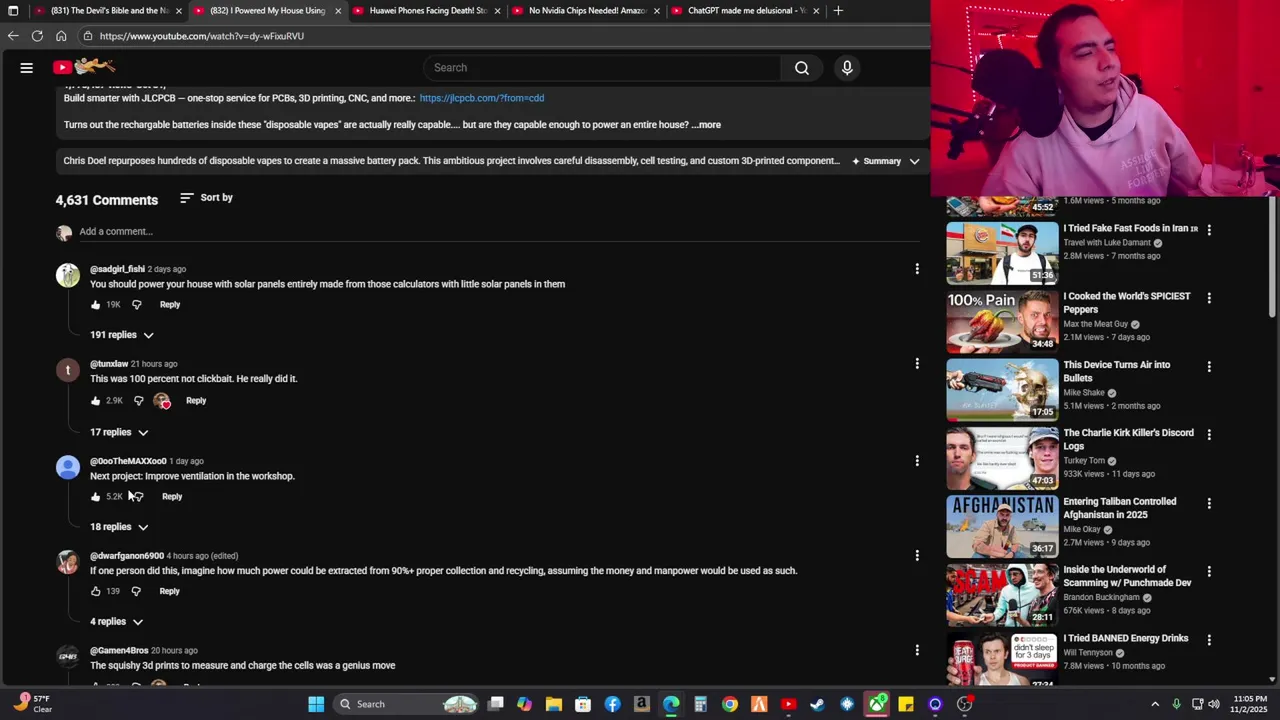
Task: Open more options for @tunxlaw comment
Action: click(x=917, y=364)
